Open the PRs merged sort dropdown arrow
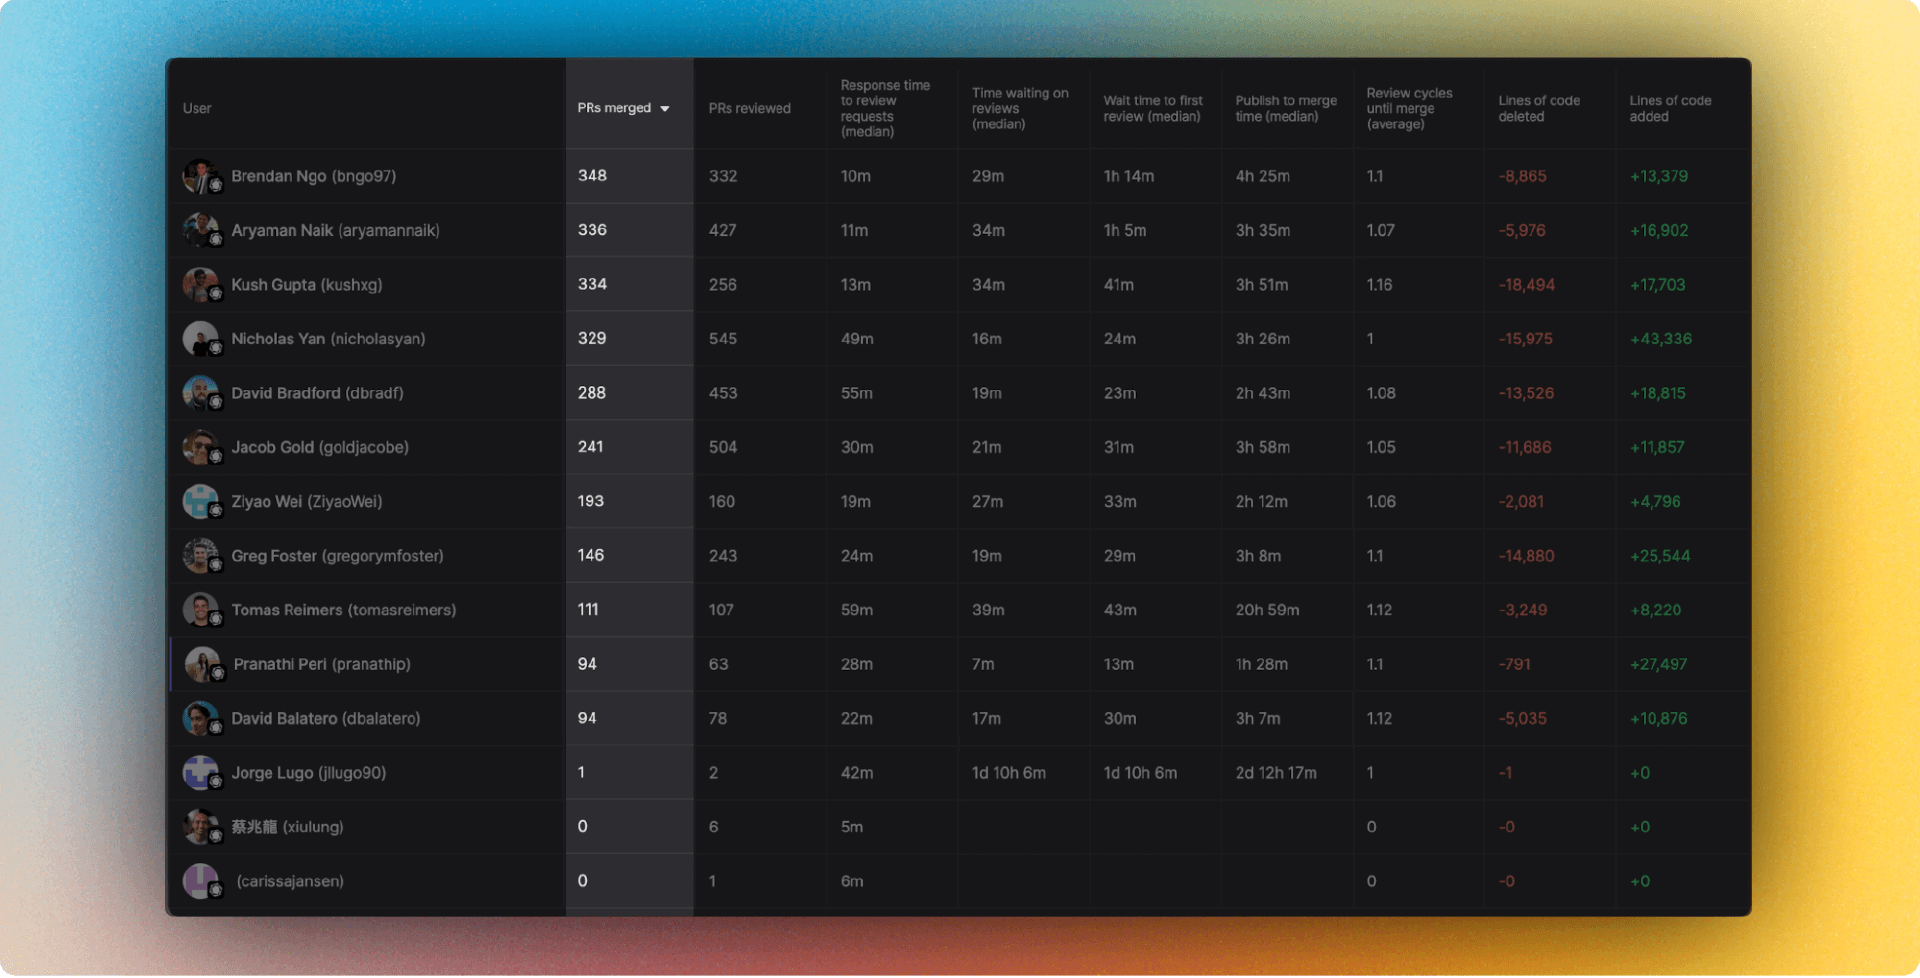1920x978 pixels. point(666,108)
